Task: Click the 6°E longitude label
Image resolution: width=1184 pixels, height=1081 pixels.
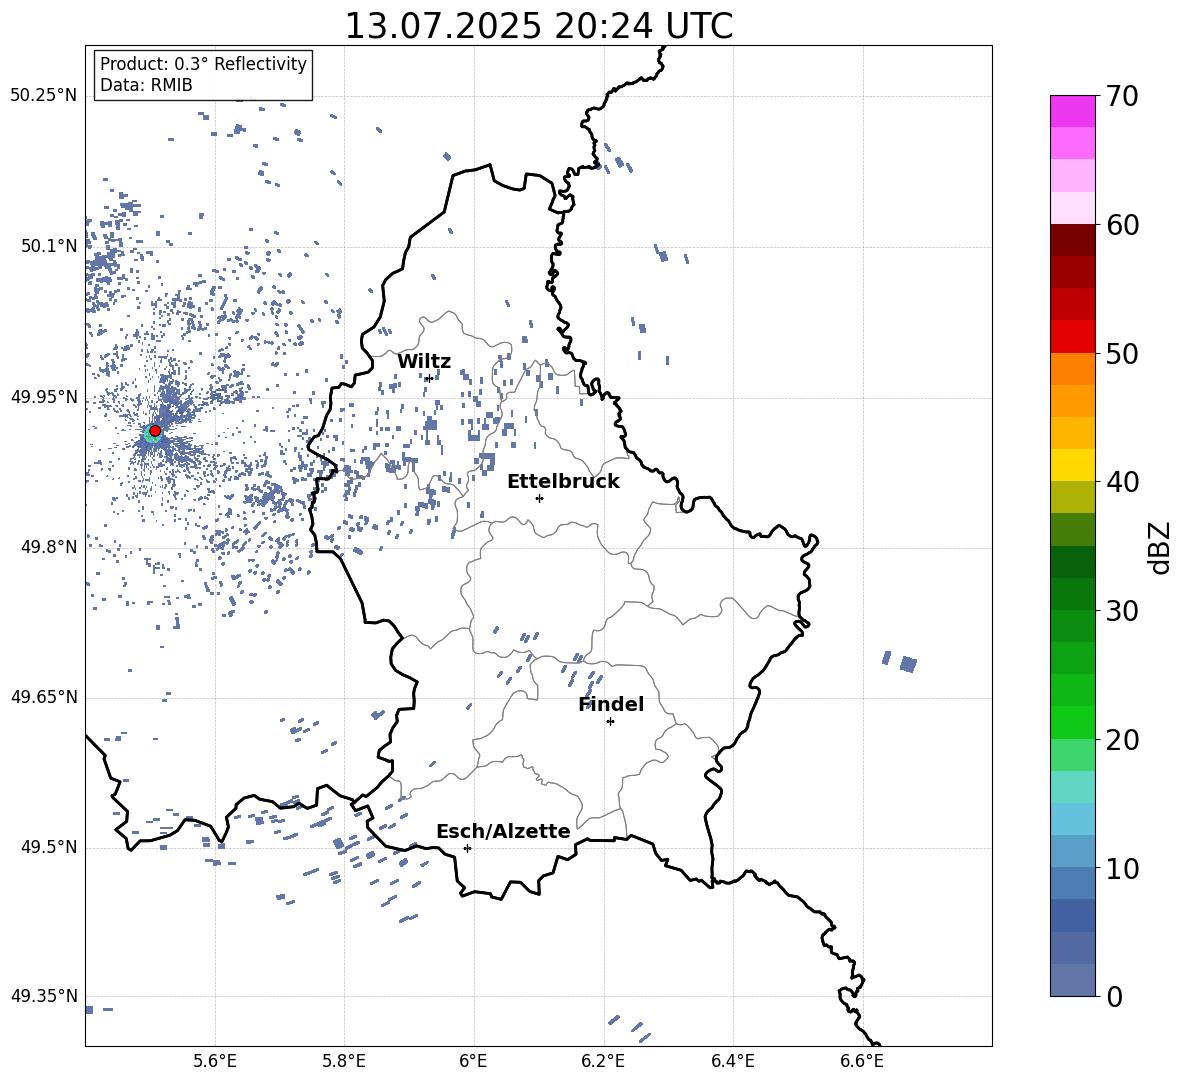Action: click(473, 1061)
